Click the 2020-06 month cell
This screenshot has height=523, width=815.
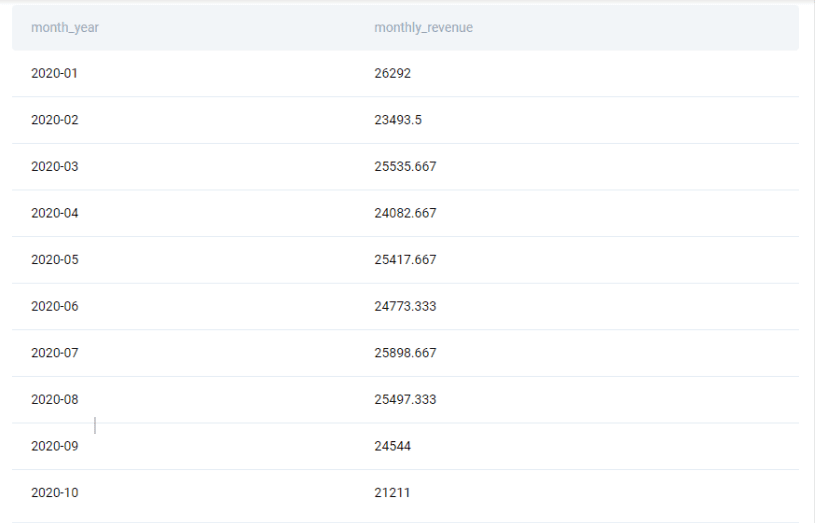54,307
